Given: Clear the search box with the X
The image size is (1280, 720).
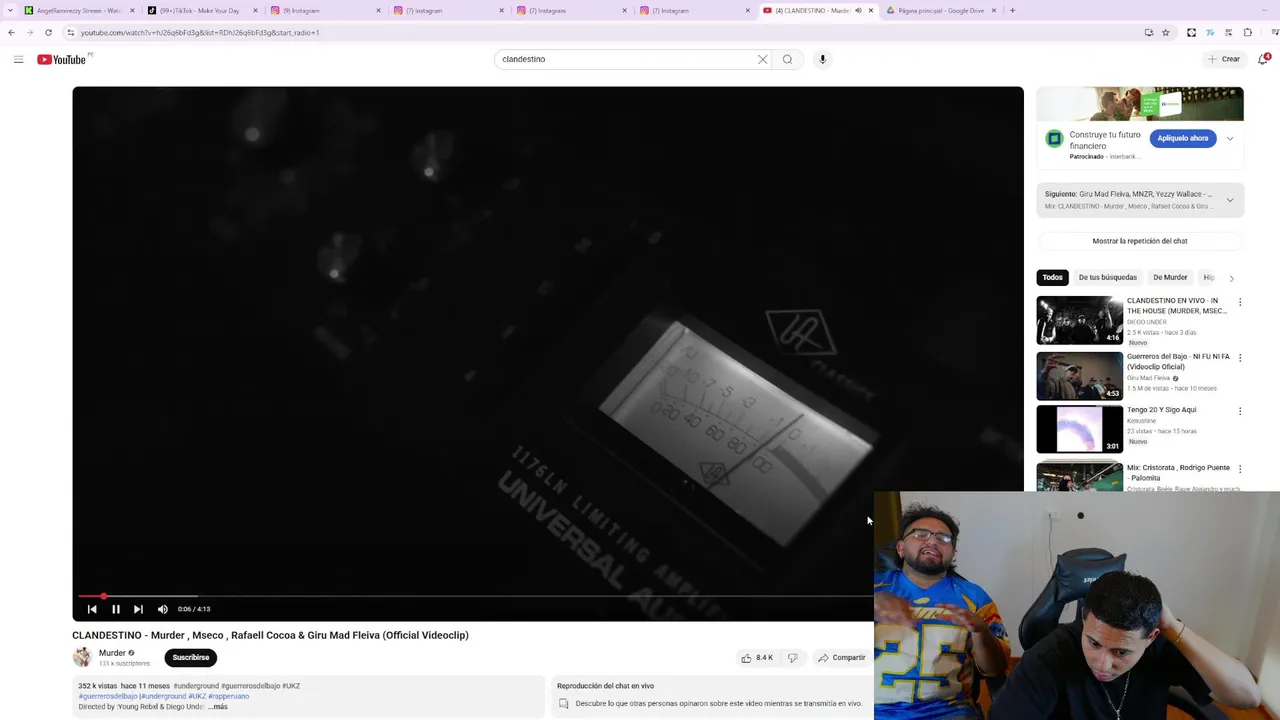Looking at the screenshot, I should click(762, 59).
